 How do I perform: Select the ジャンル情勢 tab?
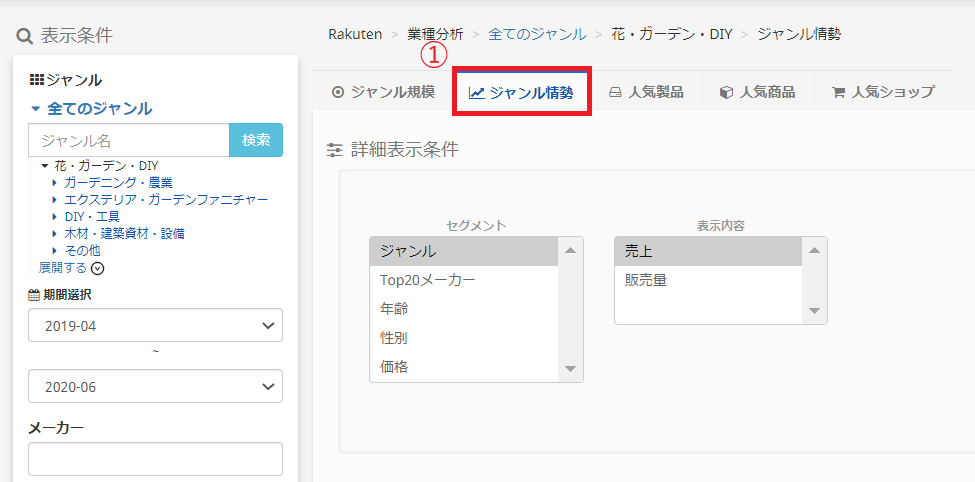pyautogui.click(x=521, y=92)
